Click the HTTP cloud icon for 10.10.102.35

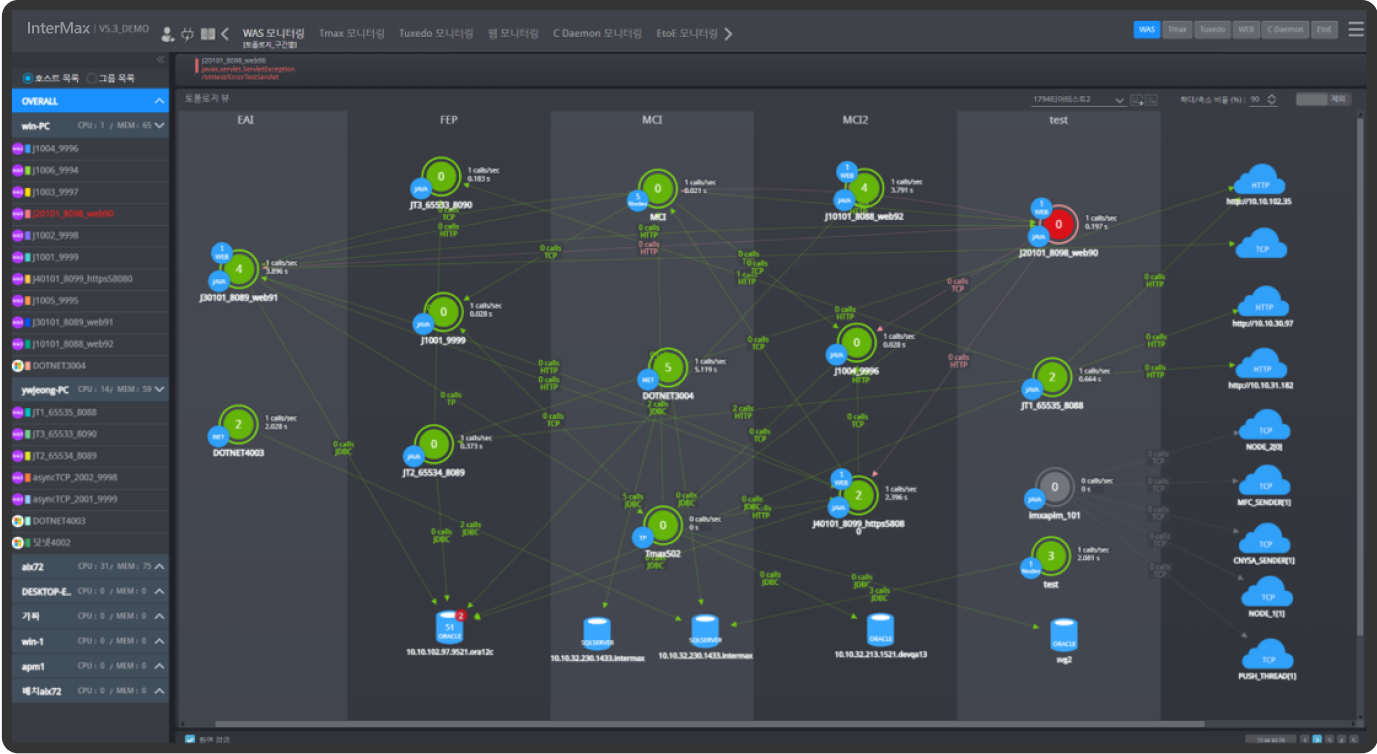point(1259,183)
